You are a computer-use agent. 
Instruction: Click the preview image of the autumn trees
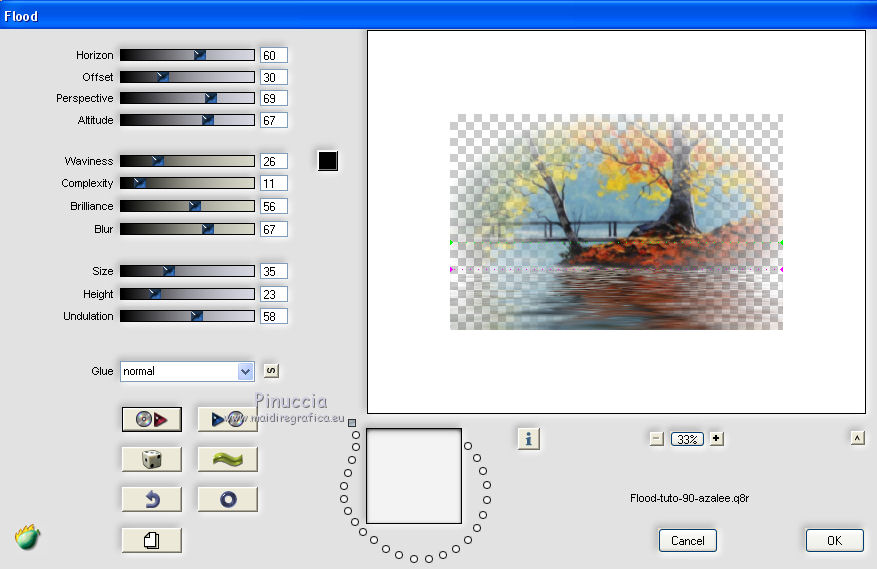[616, 222]
